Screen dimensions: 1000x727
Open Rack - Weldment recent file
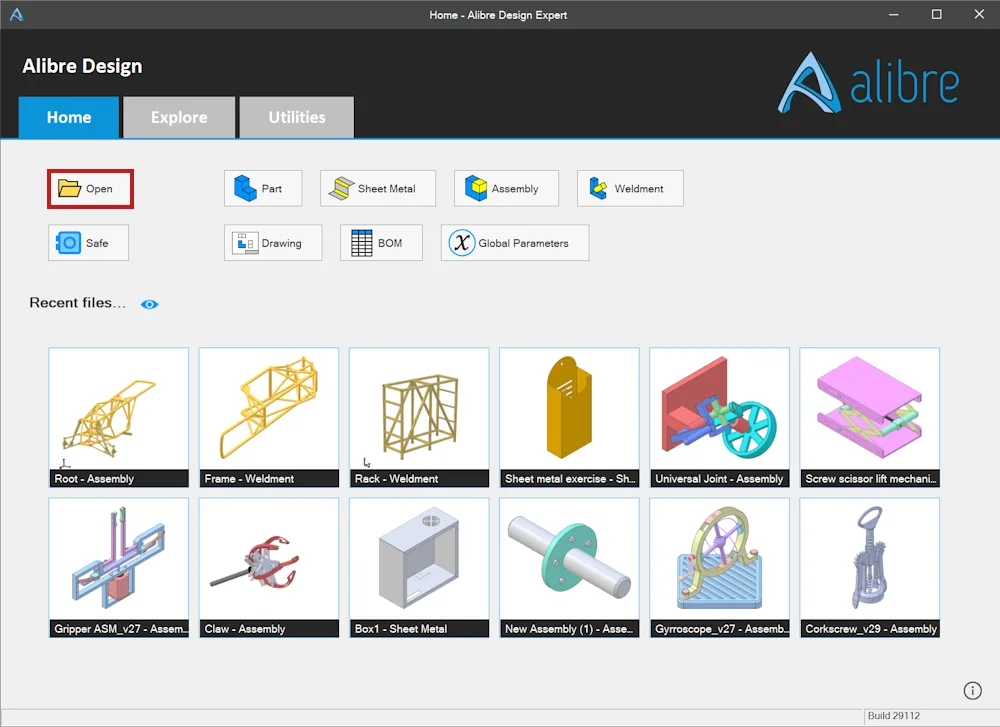tap(419, 417)
